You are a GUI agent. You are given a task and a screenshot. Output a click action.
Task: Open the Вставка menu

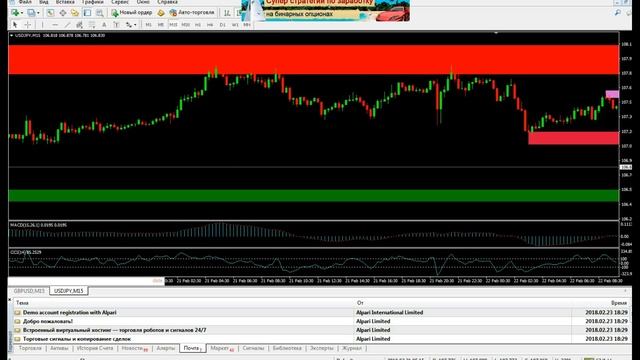coord(65,2)
